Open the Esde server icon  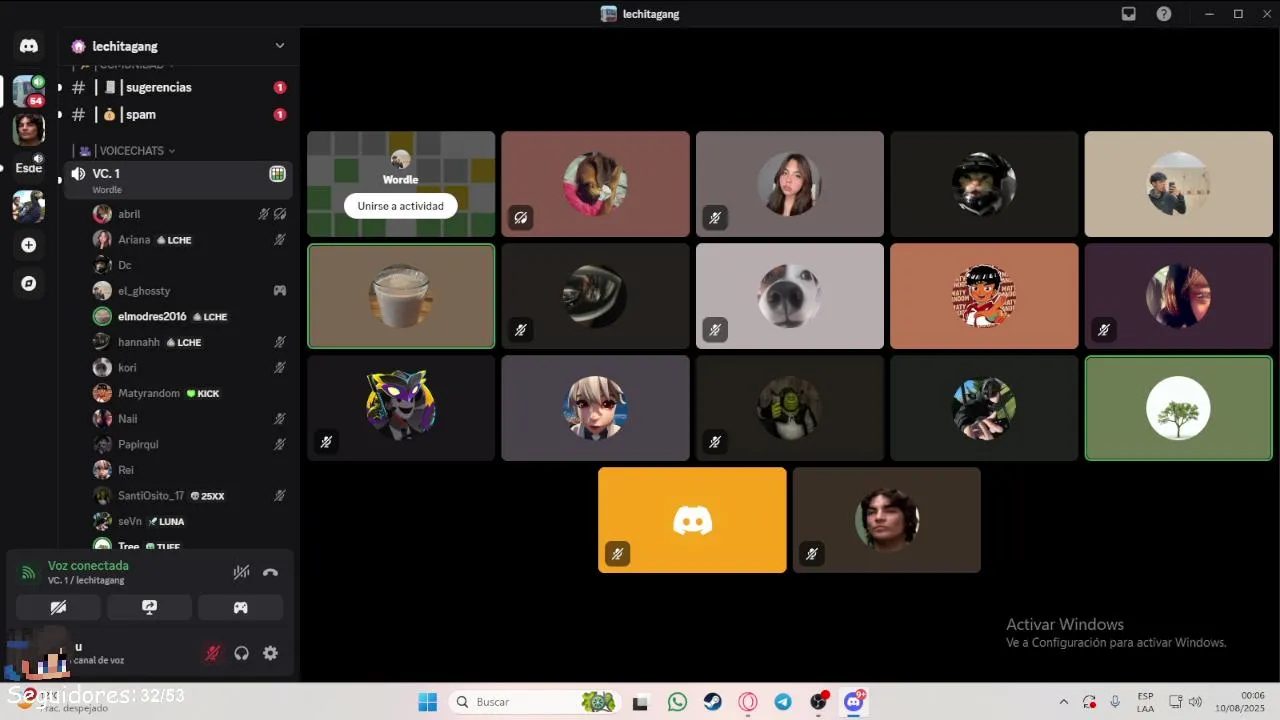[x=28, y=168]
